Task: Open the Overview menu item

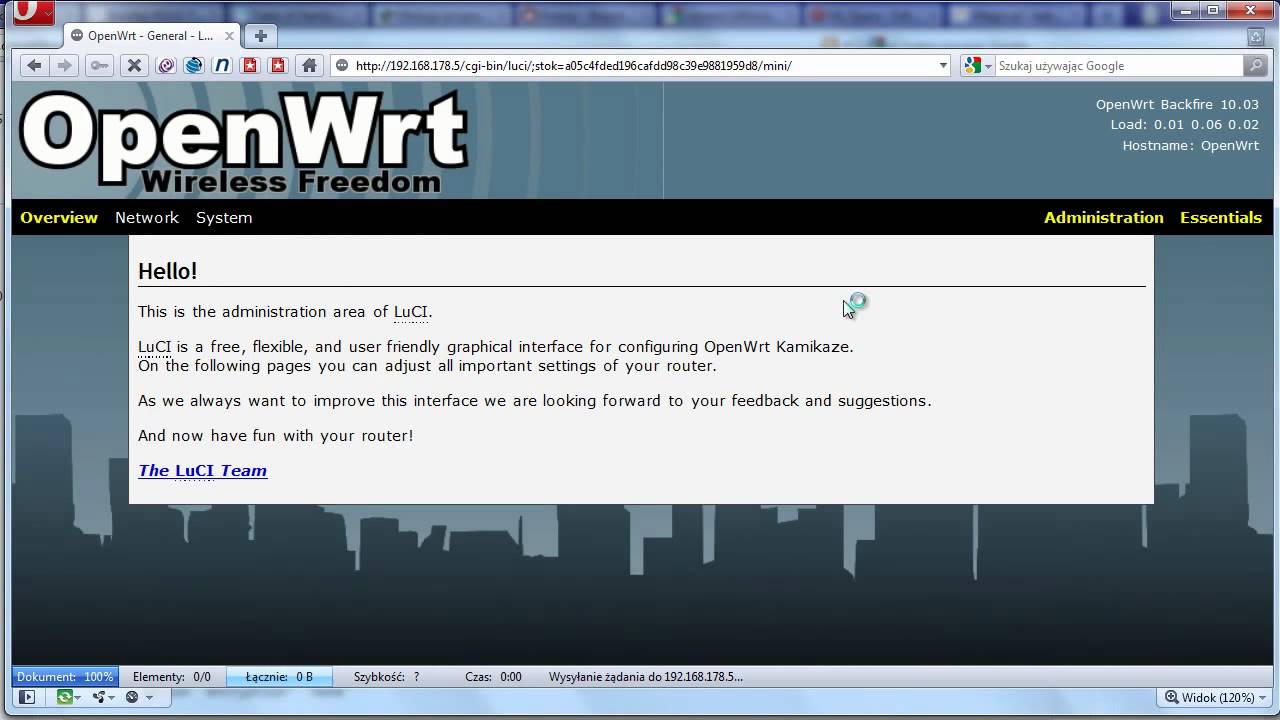Action: [59, 217]
